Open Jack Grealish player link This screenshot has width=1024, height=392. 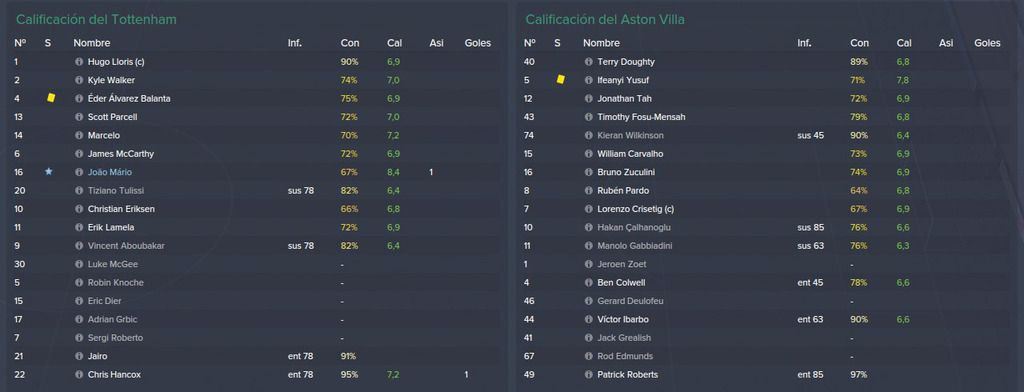click(x=624, y=338)
